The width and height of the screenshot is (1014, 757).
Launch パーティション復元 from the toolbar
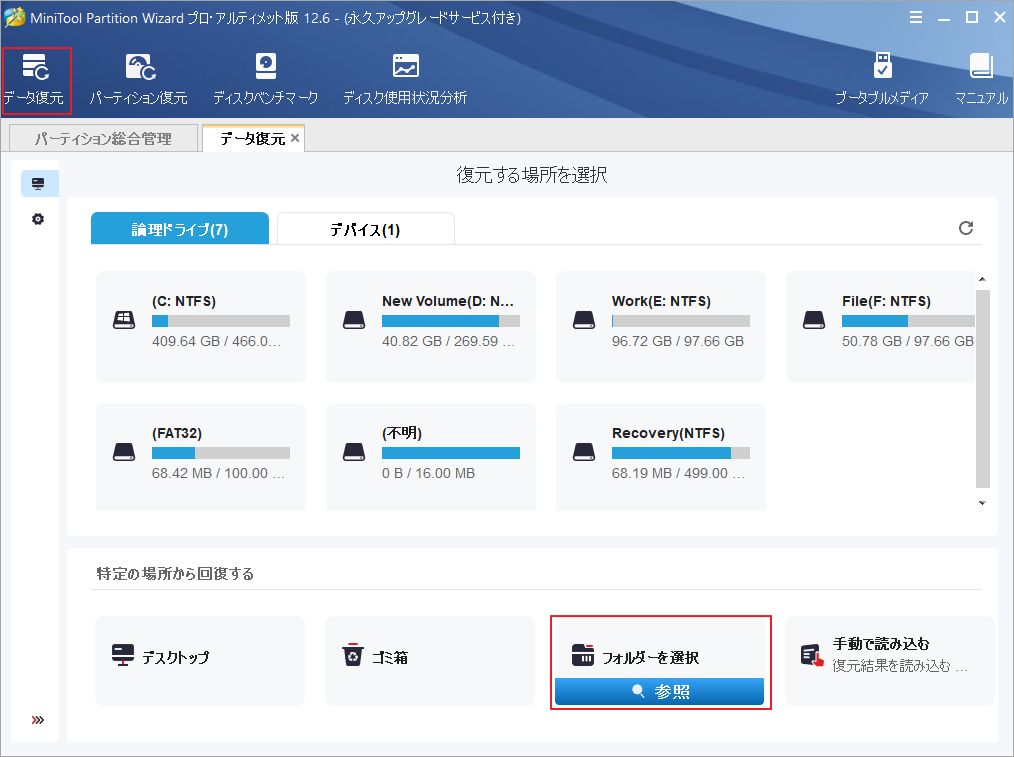tap(139, 80)
